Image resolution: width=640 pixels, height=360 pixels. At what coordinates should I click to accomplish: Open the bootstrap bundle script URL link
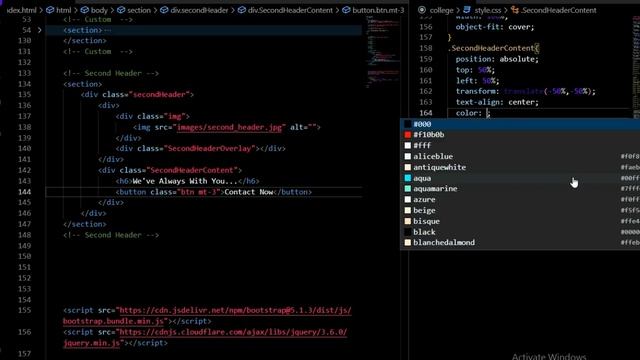tap(235, 311)
